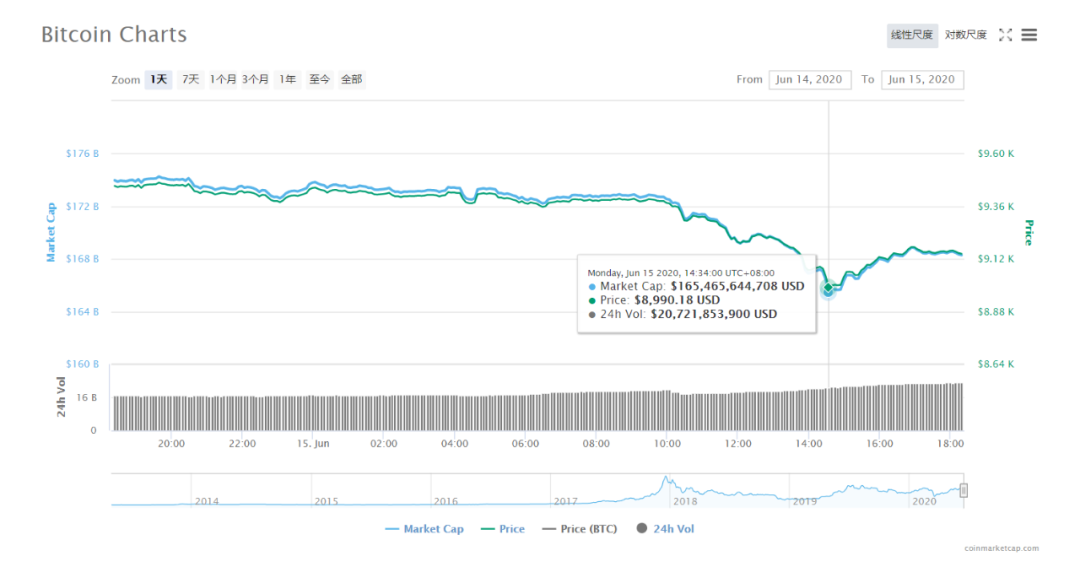Click the 16 B volume axis label
1080x567 pixels.
[87, 398]
